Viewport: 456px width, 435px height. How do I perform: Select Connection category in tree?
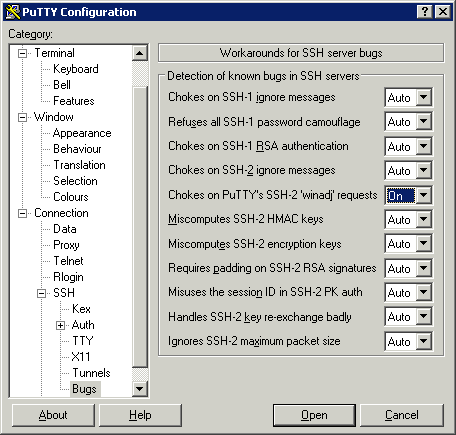click(x=61, y=213)
